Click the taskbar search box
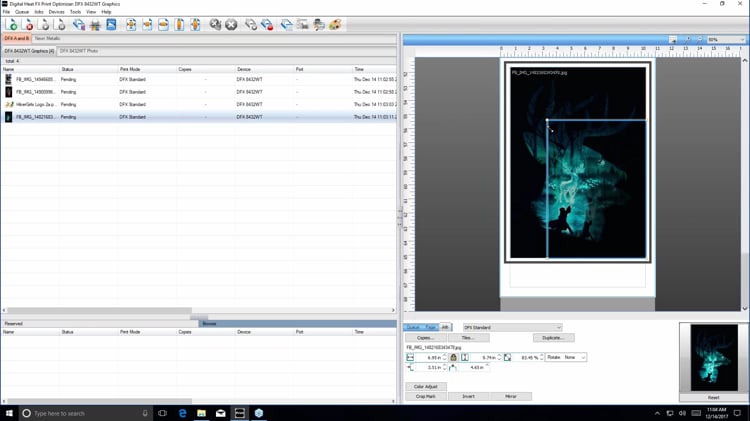Image resolution: width=750 pixels, height=421 pixels. point(86,413)
